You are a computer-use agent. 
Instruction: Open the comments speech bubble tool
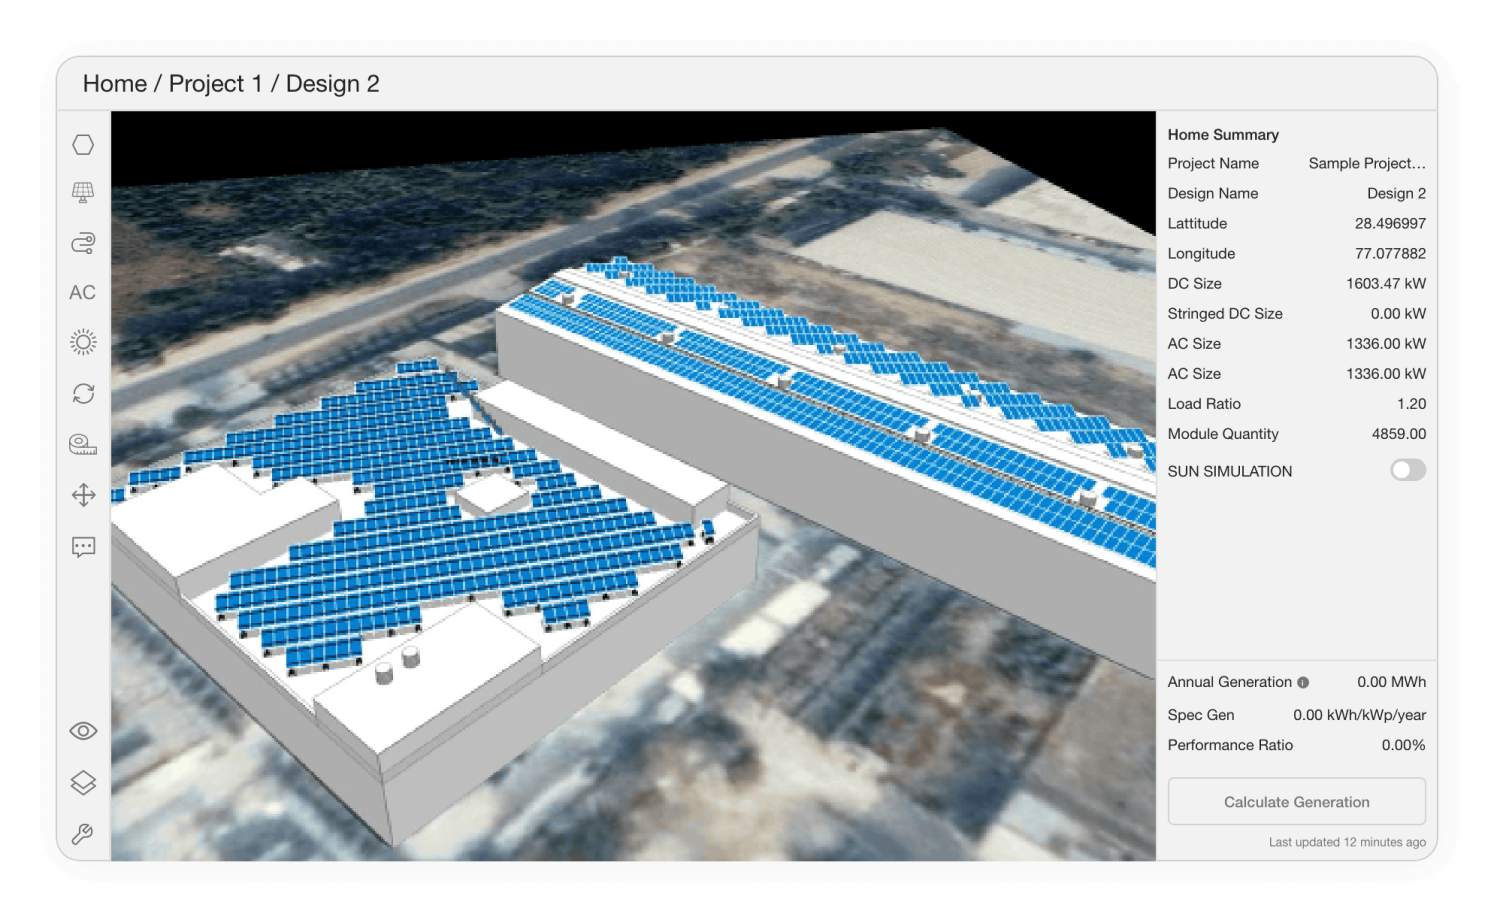tap(83, 546)
